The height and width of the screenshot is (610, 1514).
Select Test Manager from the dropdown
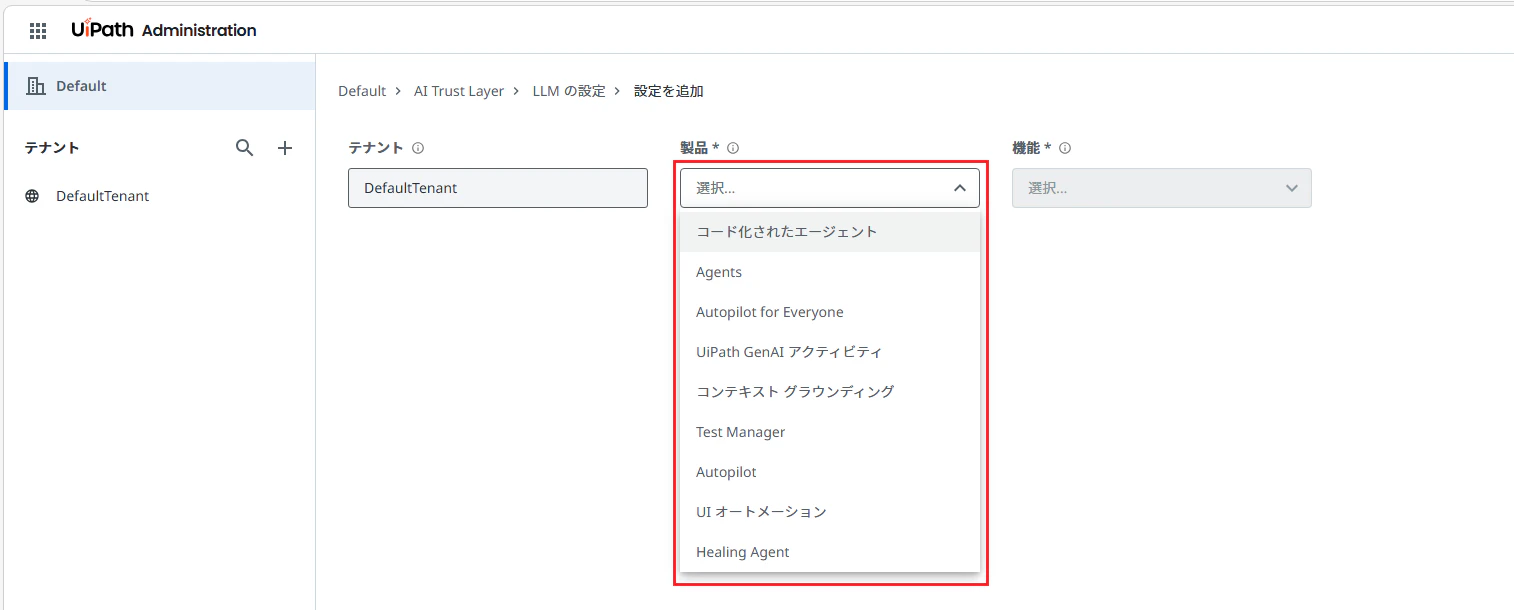click(830, 432)
